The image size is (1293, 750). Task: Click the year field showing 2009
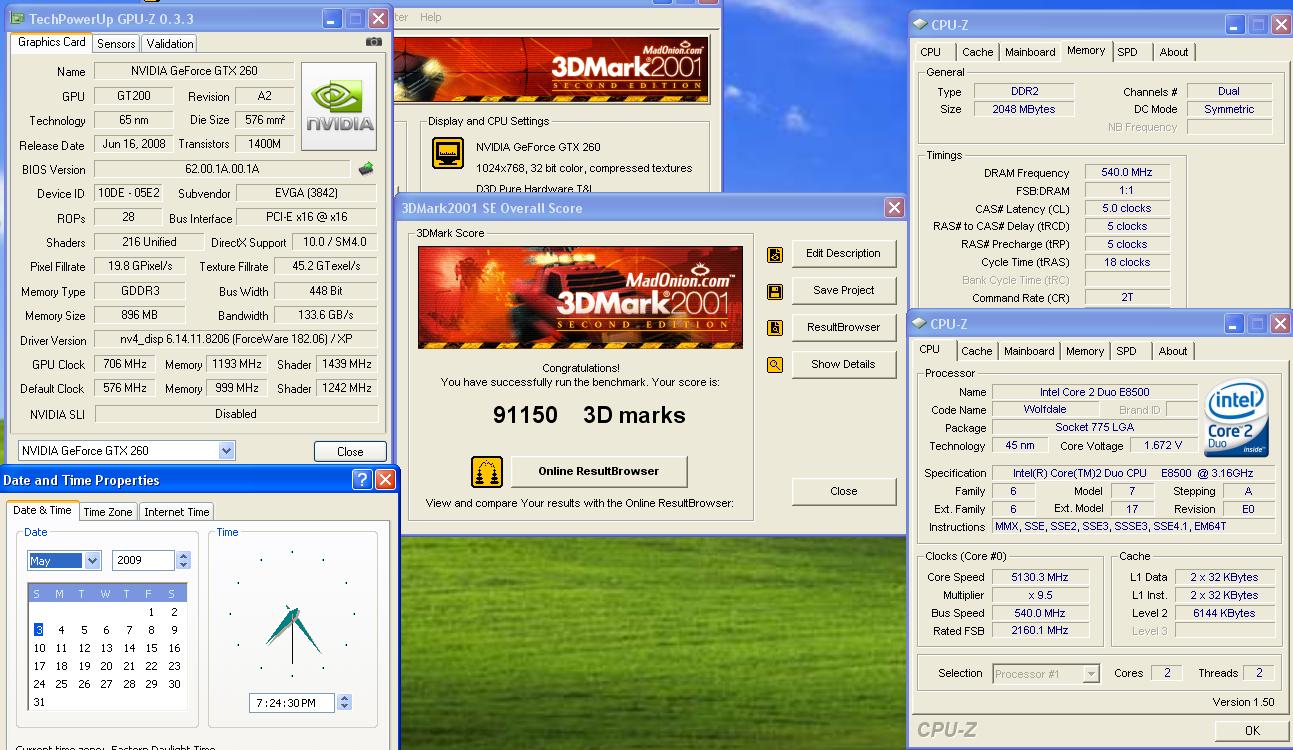point(144,561)
